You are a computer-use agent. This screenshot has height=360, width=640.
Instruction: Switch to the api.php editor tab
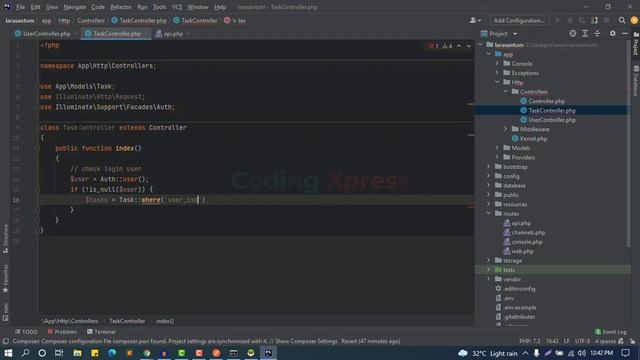click(x=172, y=34)
